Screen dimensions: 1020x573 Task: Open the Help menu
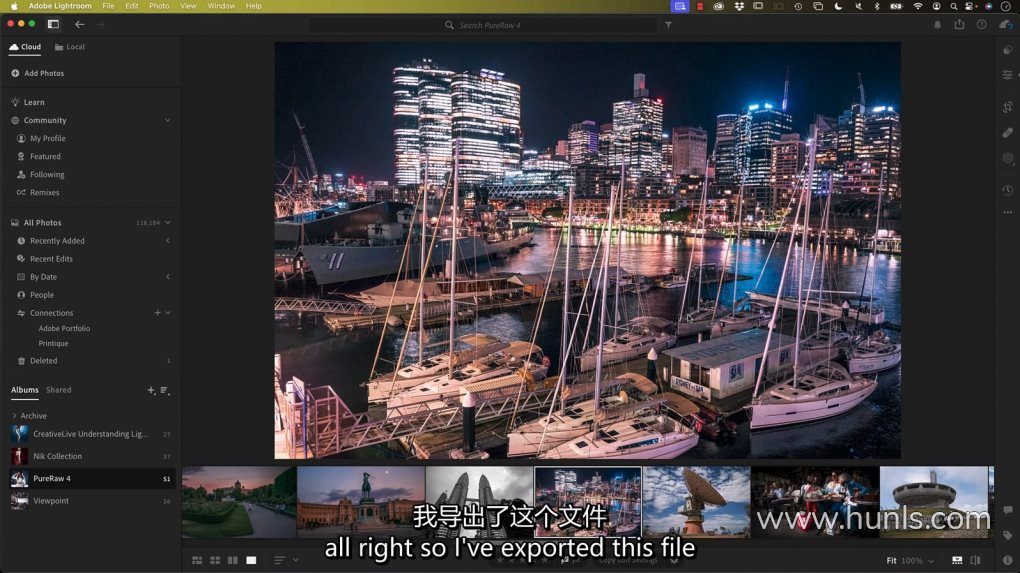(254, 6)
